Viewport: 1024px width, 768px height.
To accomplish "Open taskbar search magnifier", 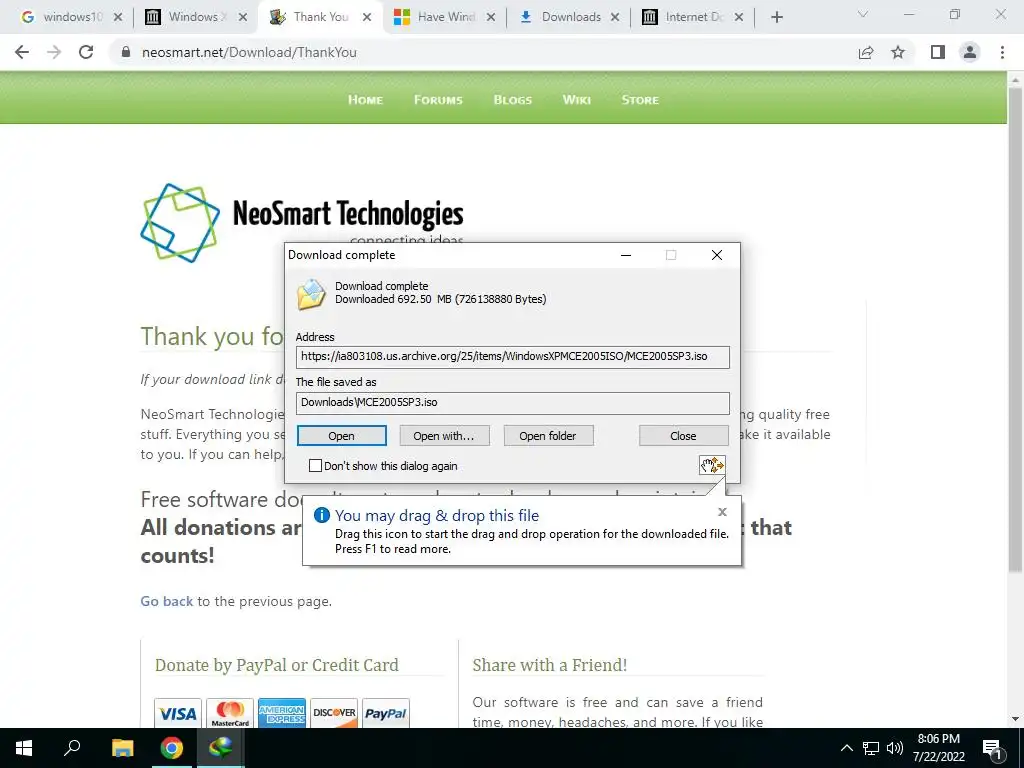I will pyautogui.click(x=72, y=748).
